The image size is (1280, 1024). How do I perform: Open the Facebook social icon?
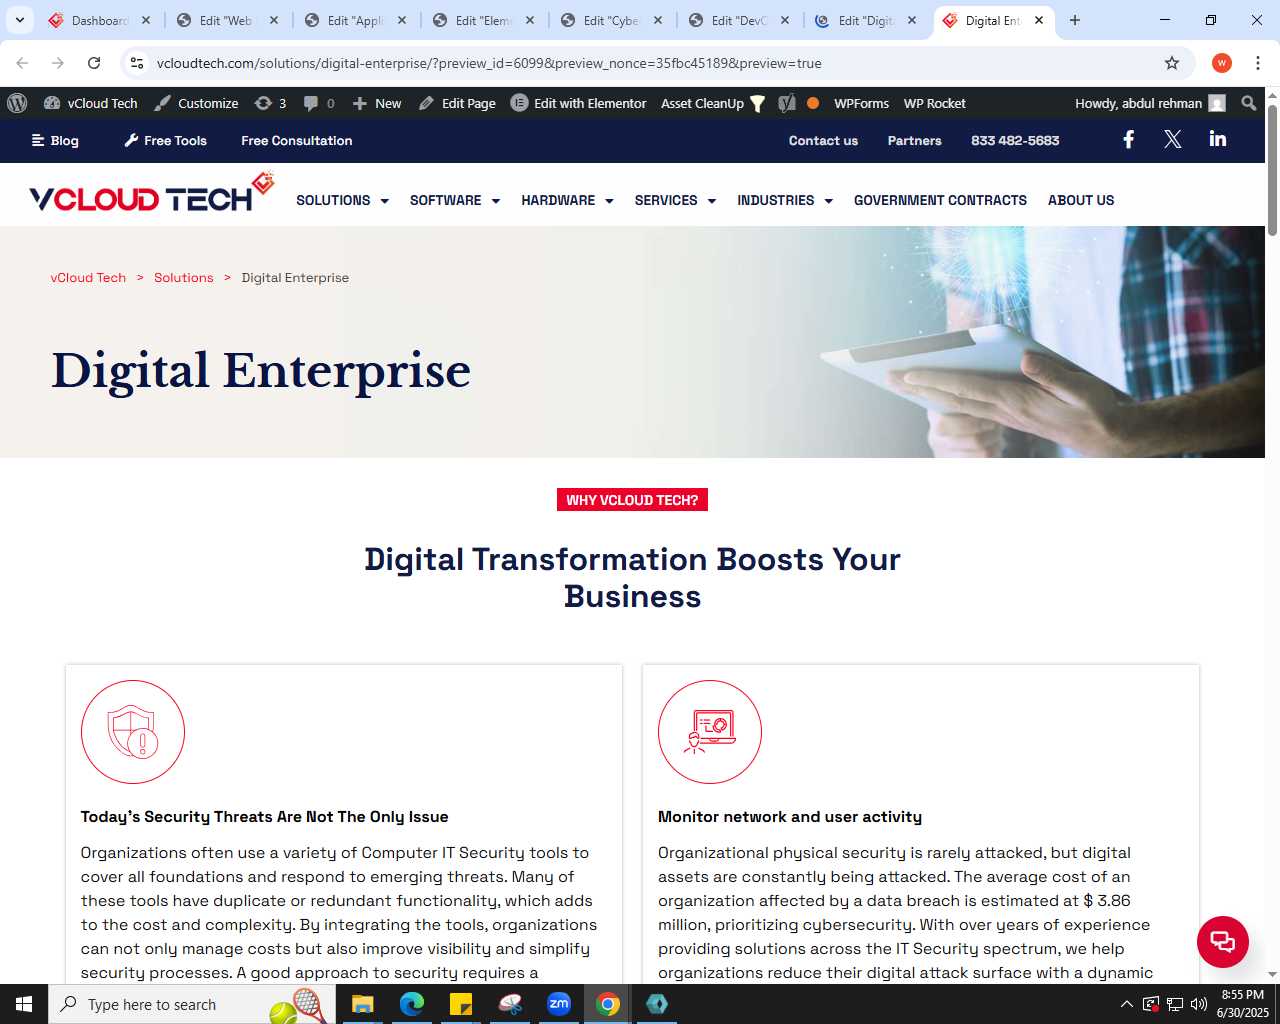(1128, 139)
